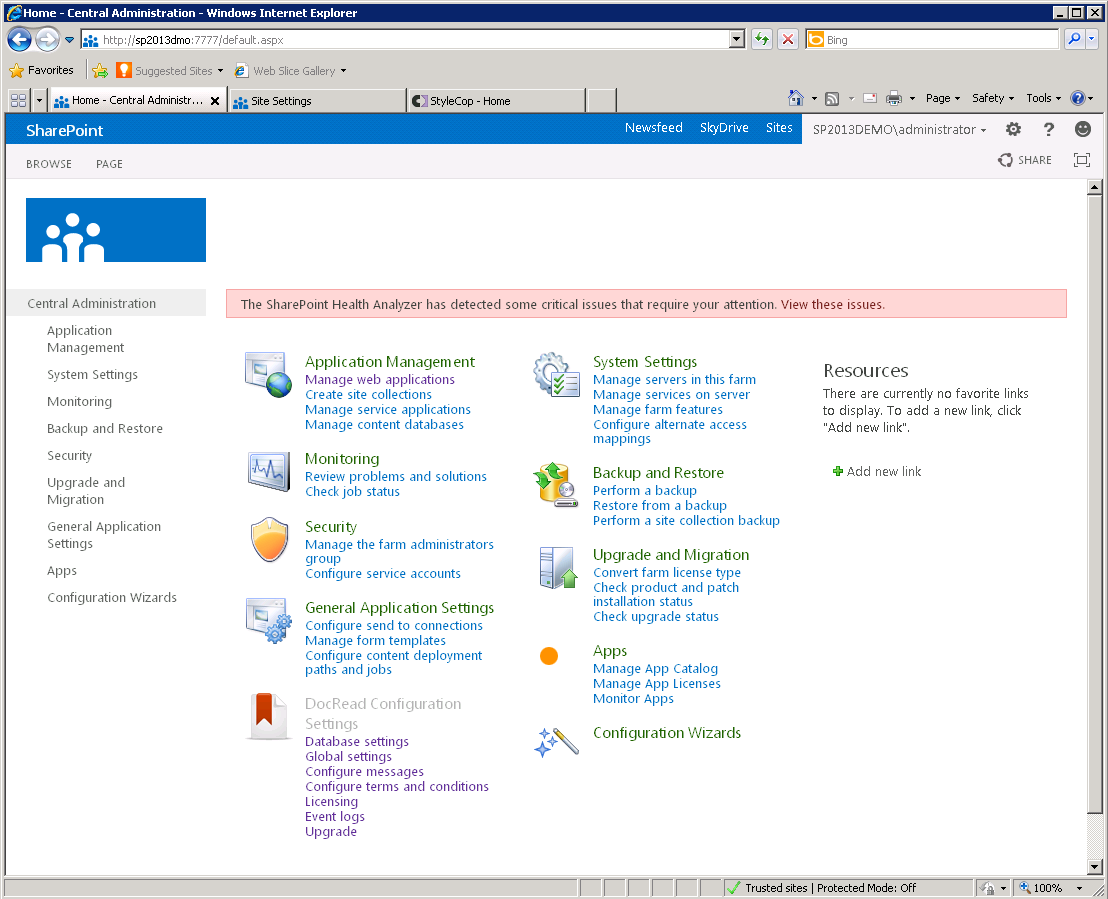
Task: Click the SHARE button
Action: pos(1025,160)
